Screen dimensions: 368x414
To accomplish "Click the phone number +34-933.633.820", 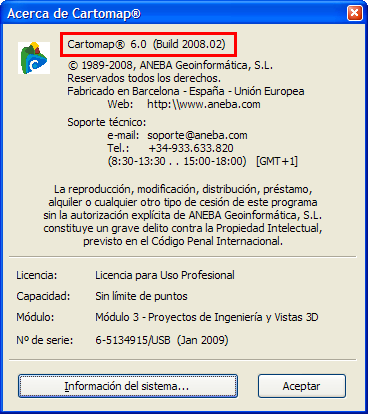I will tap(191, 148).
